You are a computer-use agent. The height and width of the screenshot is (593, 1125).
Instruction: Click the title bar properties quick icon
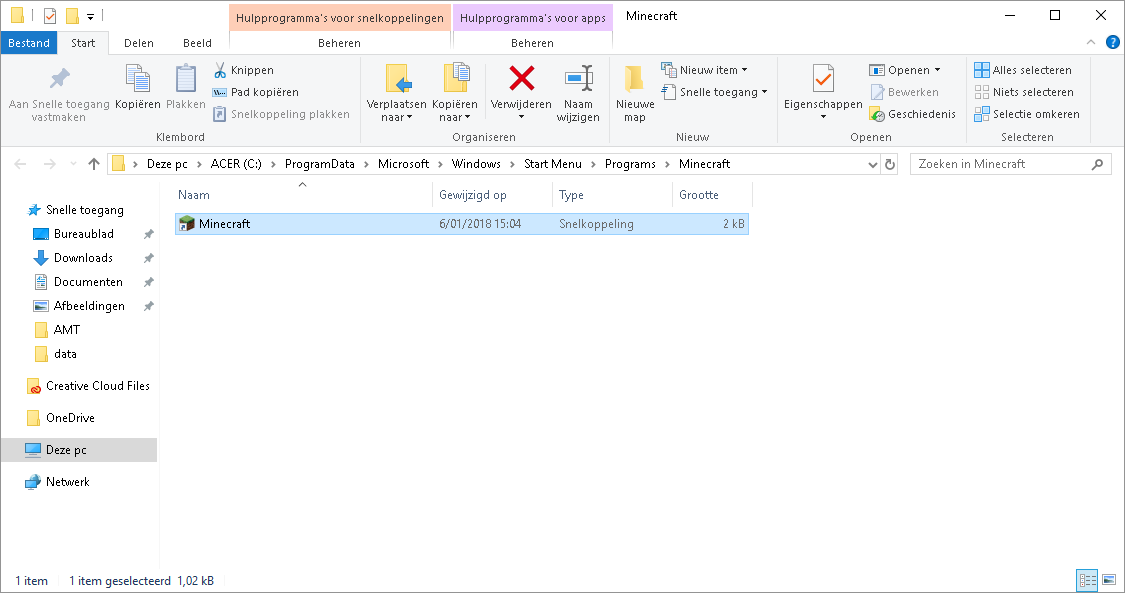pos(50,15)
